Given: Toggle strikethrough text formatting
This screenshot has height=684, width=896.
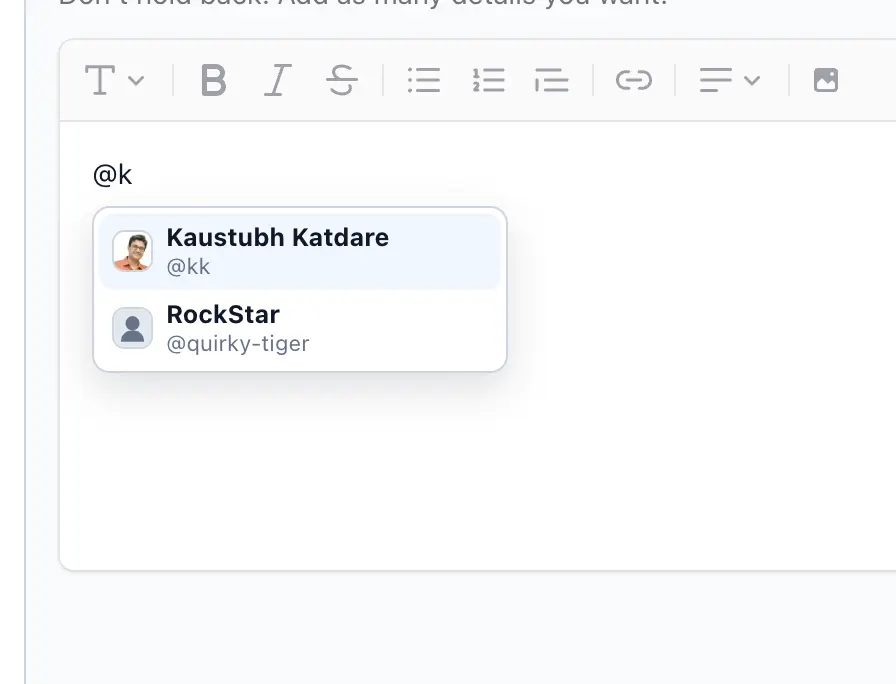Looking at the screenshot, I should click(342, 80).
